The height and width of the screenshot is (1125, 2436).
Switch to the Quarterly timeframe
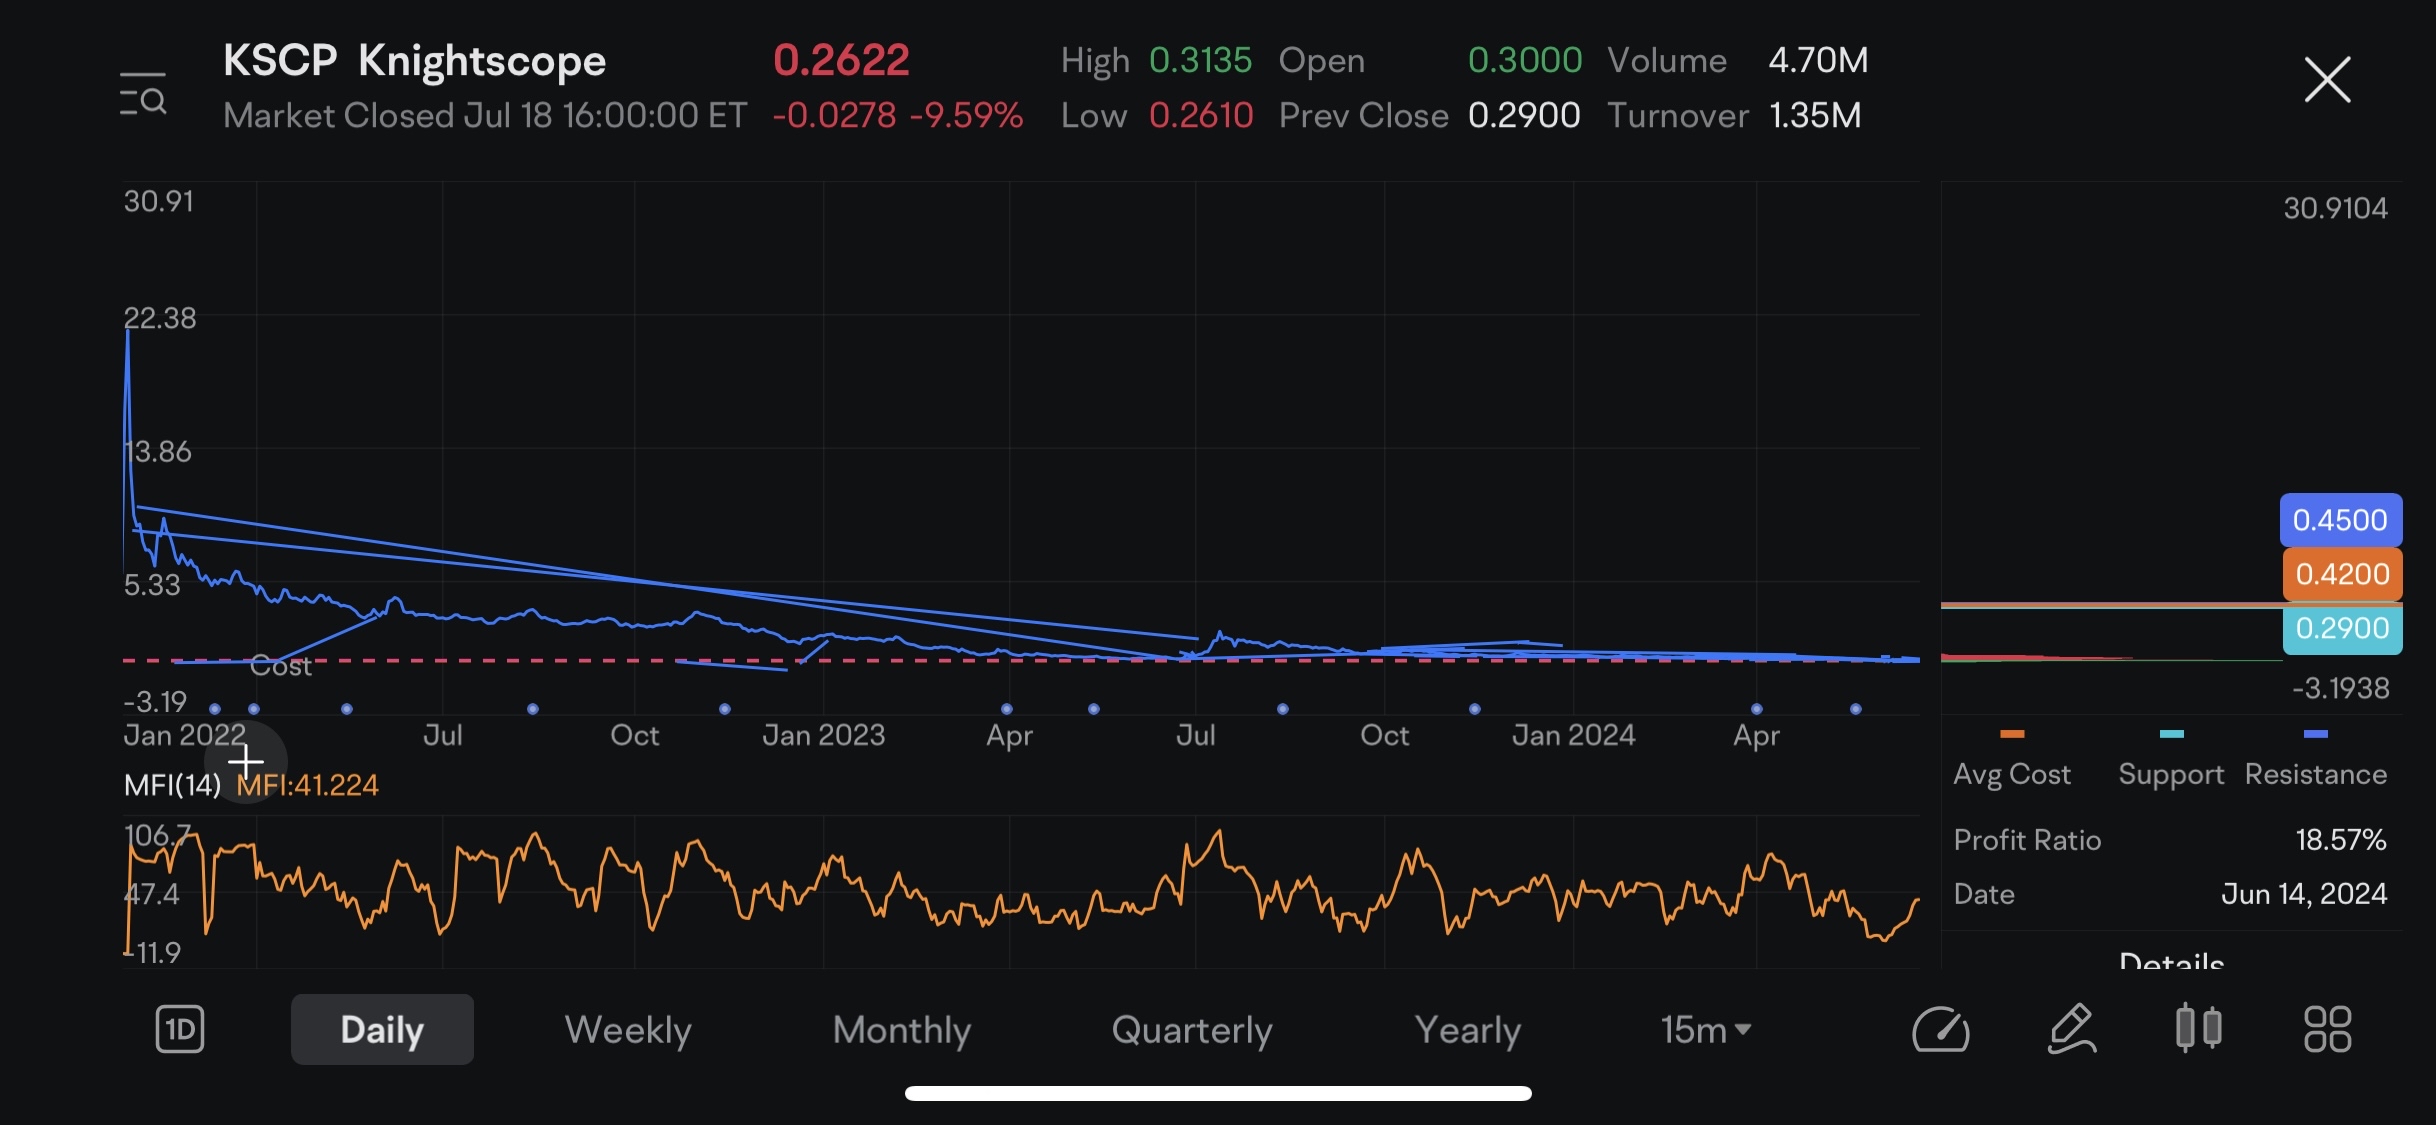(1192, 1029)
